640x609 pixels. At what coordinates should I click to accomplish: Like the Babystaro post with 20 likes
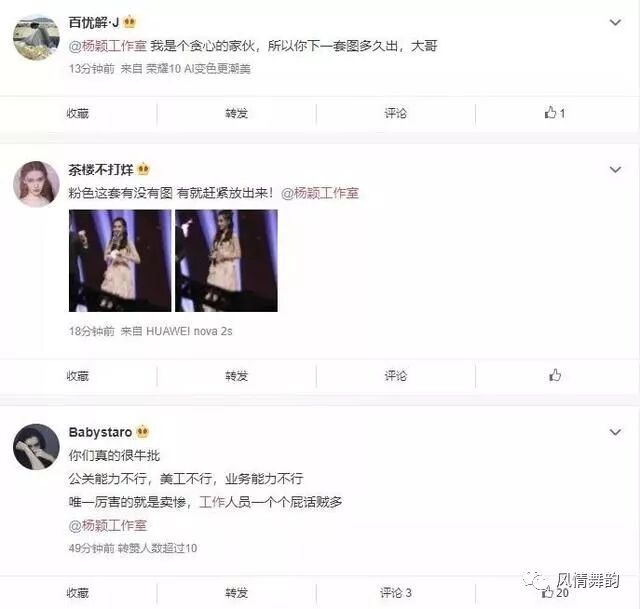coord(555,592)
